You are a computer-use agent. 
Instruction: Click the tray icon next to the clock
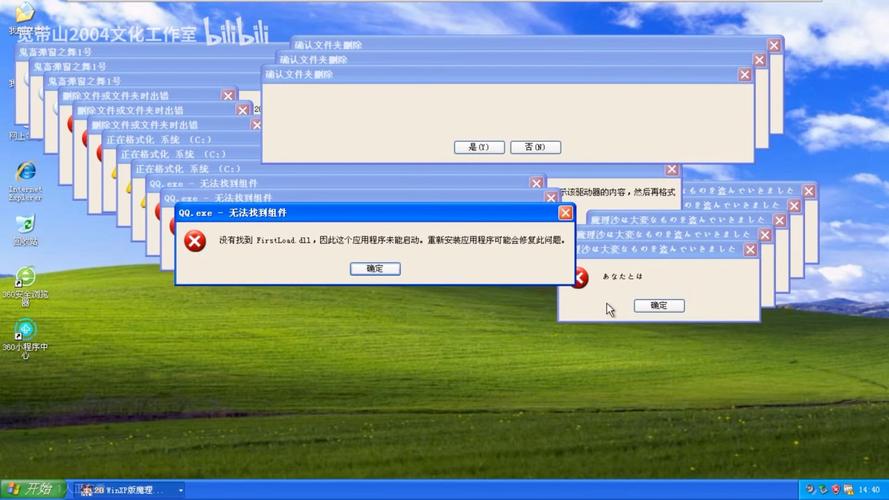[849, 490]
